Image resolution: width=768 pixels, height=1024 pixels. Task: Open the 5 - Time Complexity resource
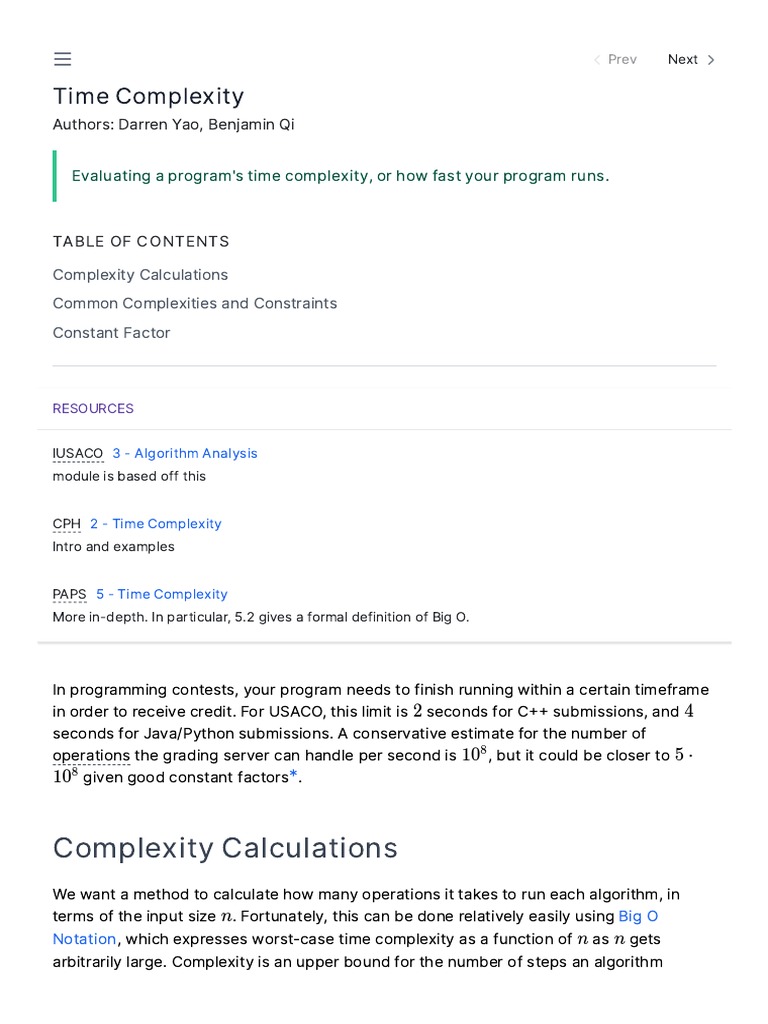pos(162,594)
